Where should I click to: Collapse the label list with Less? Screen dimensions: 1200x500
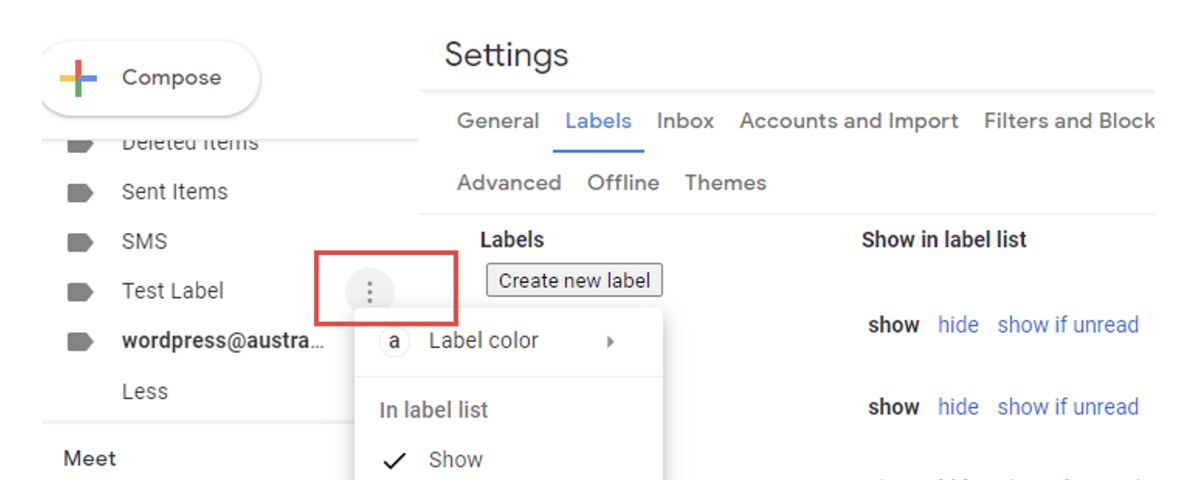click(145, 392)
